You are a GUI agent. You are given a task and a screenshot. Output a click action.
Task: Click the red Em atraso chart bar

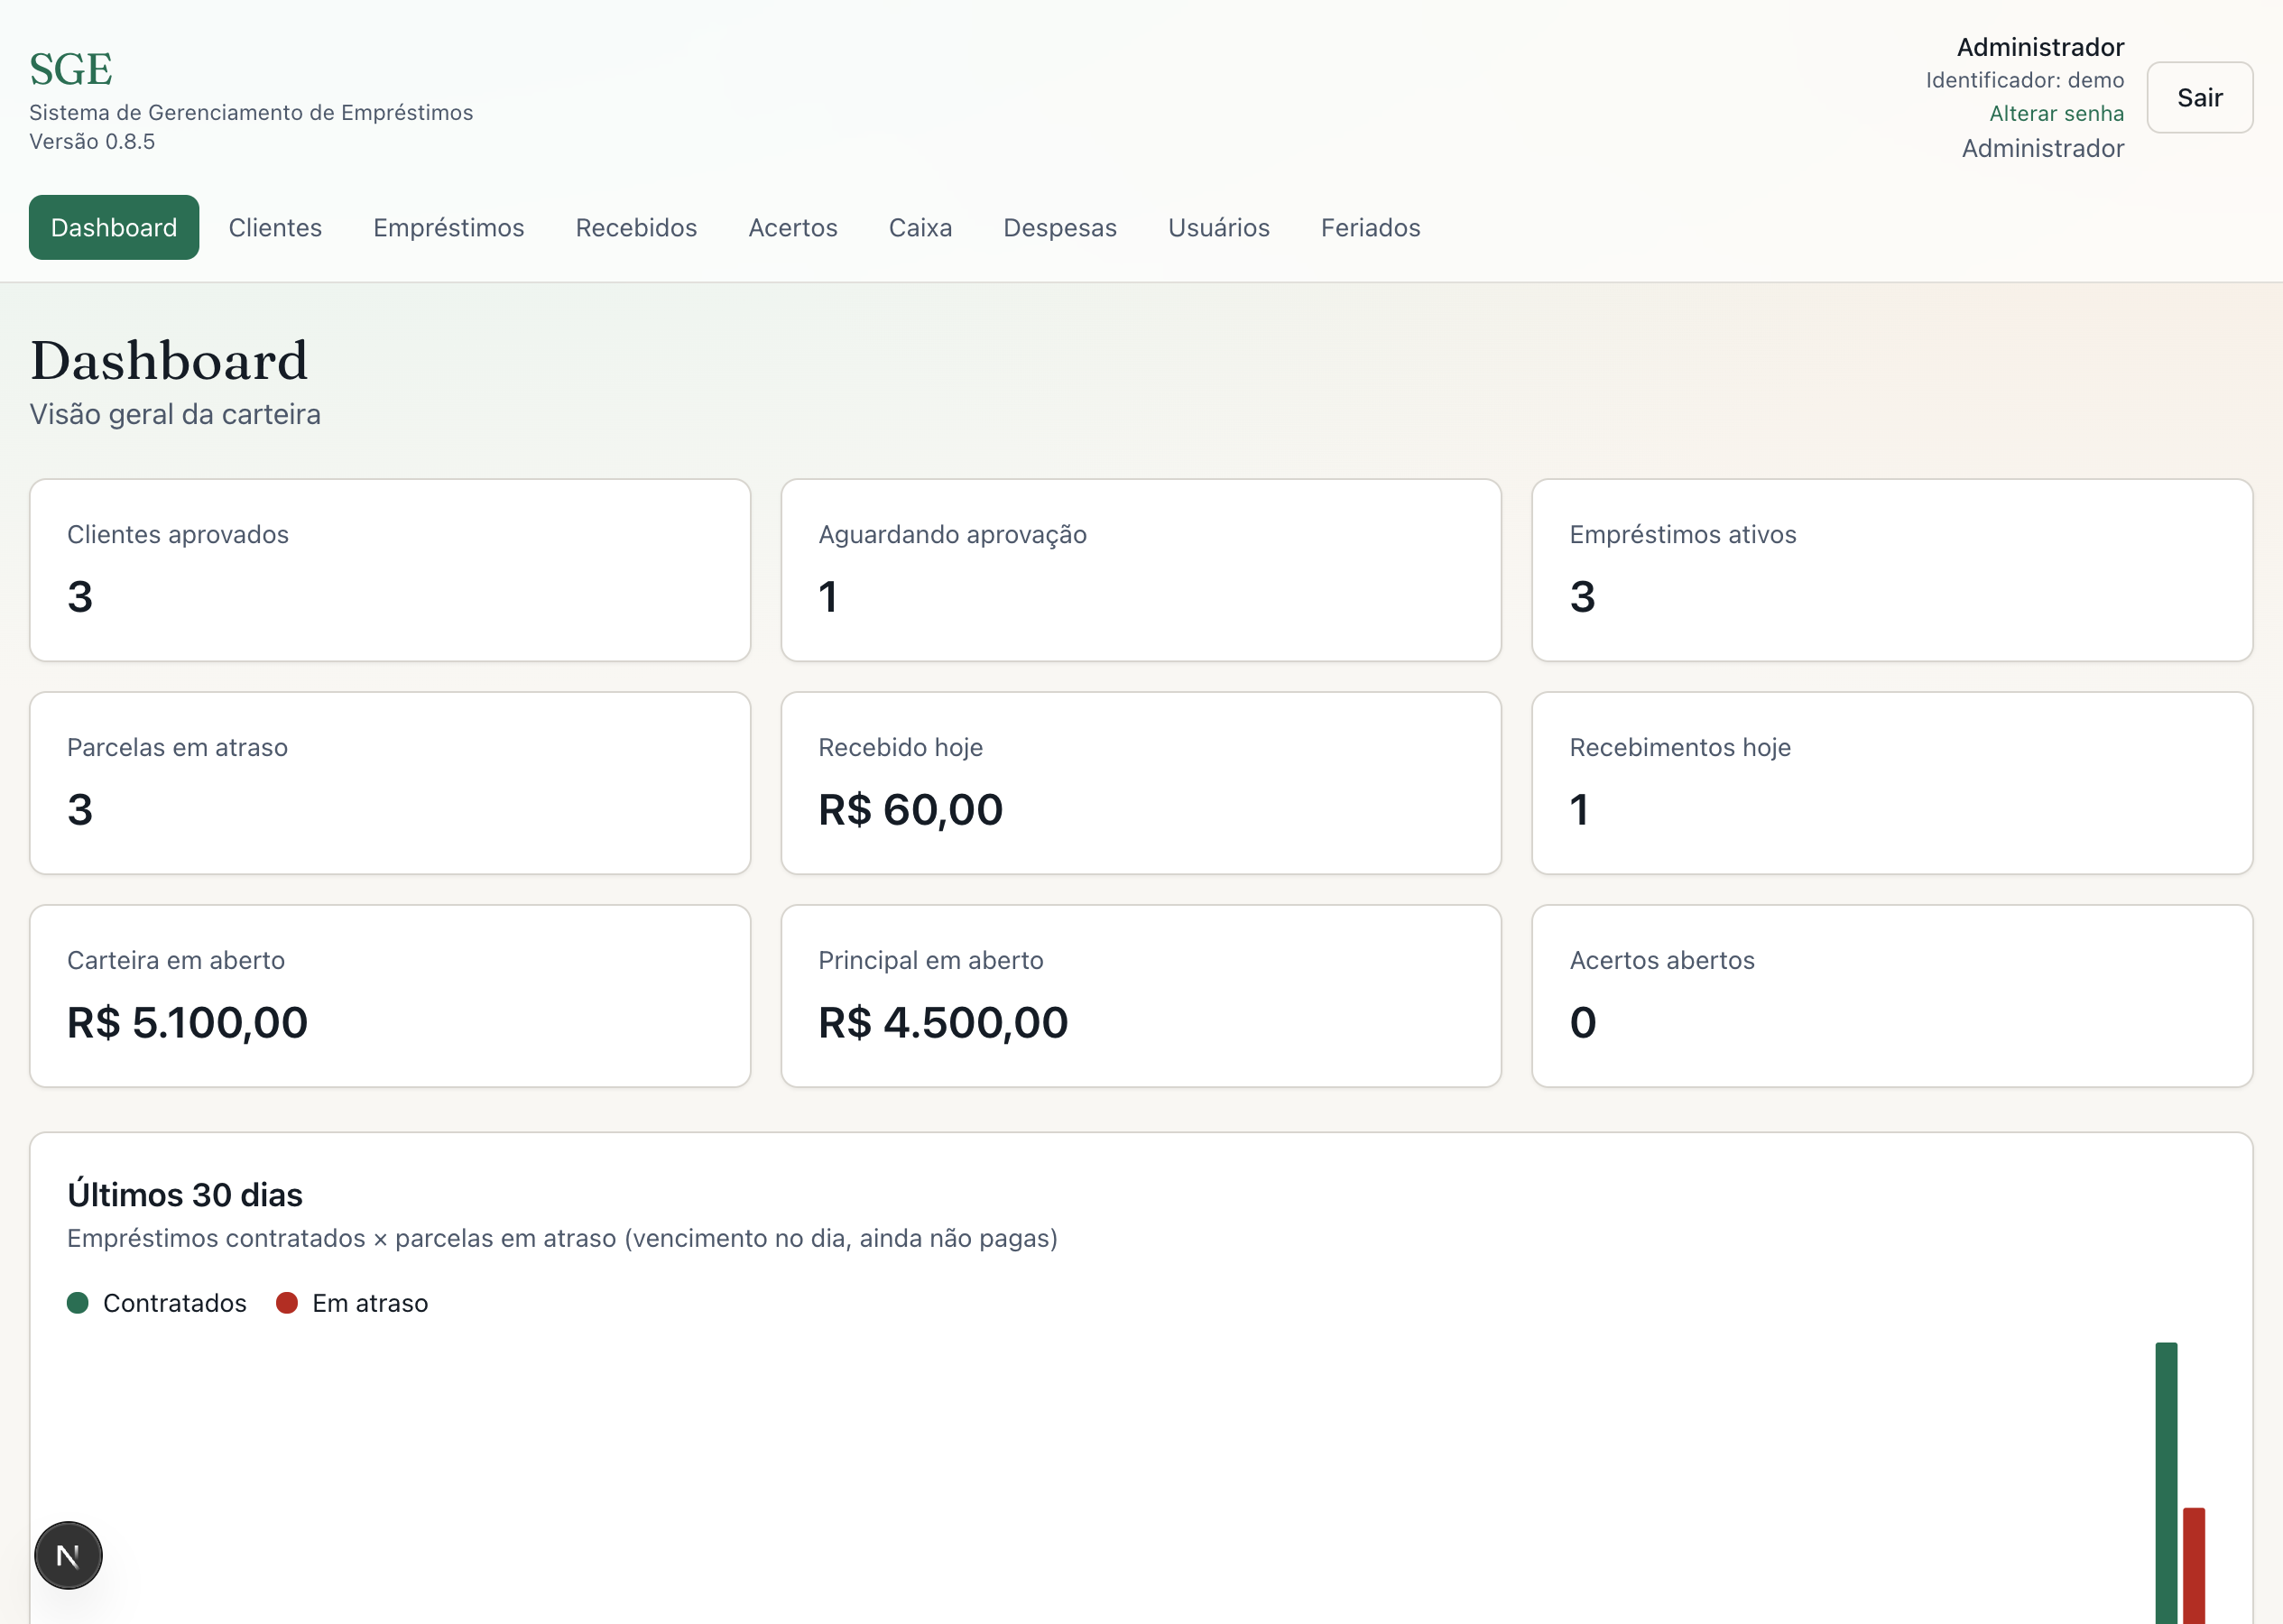[2194, 1565]
